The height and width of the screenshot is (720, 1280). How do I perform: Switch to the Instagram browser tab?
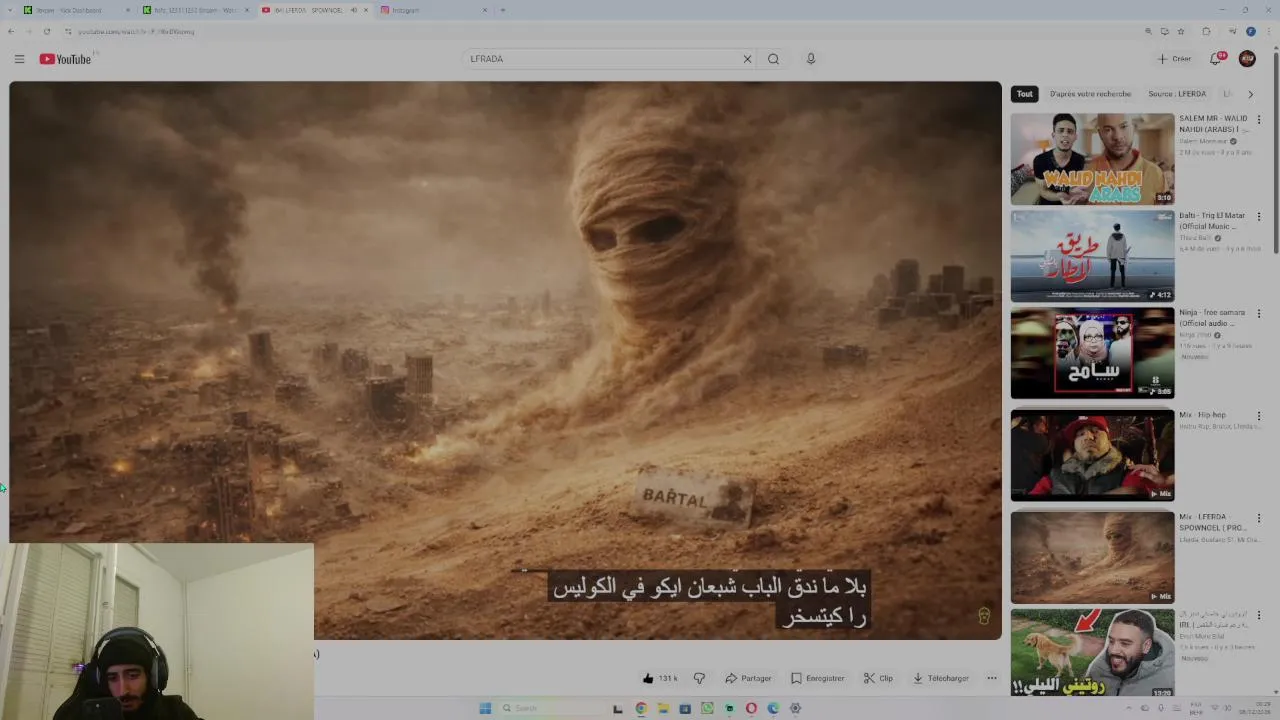click(x=433, y=10)
